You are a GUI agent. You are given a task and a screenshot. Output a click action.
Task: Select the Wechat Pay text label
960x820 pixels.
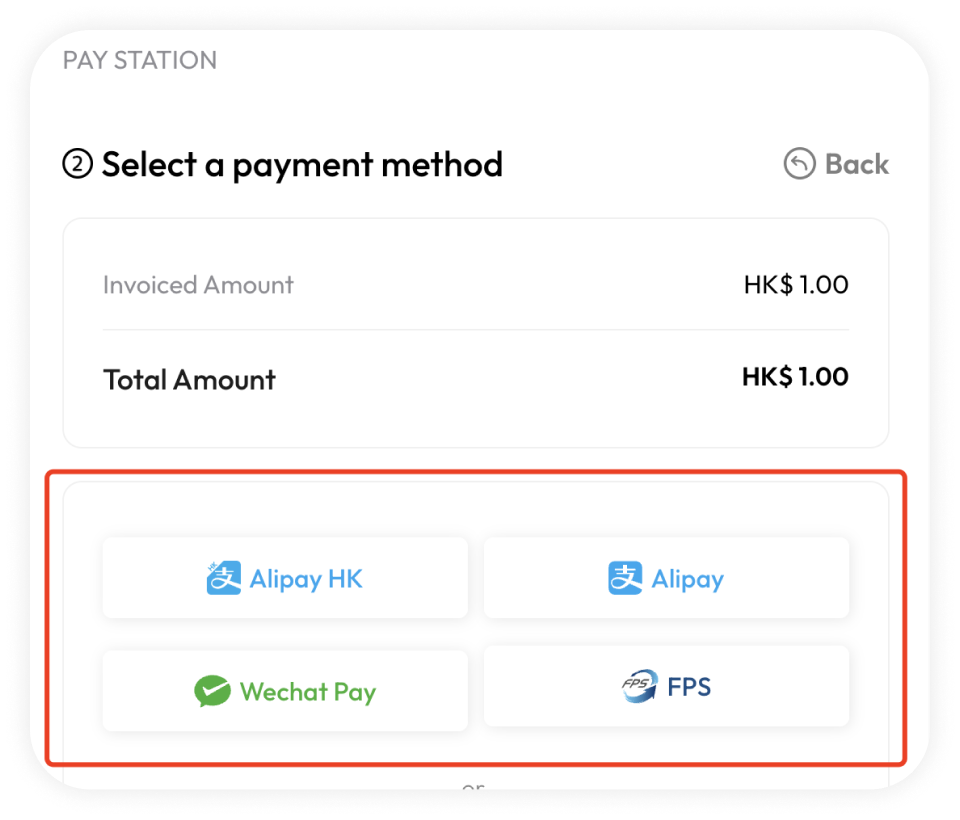[308, 692]
